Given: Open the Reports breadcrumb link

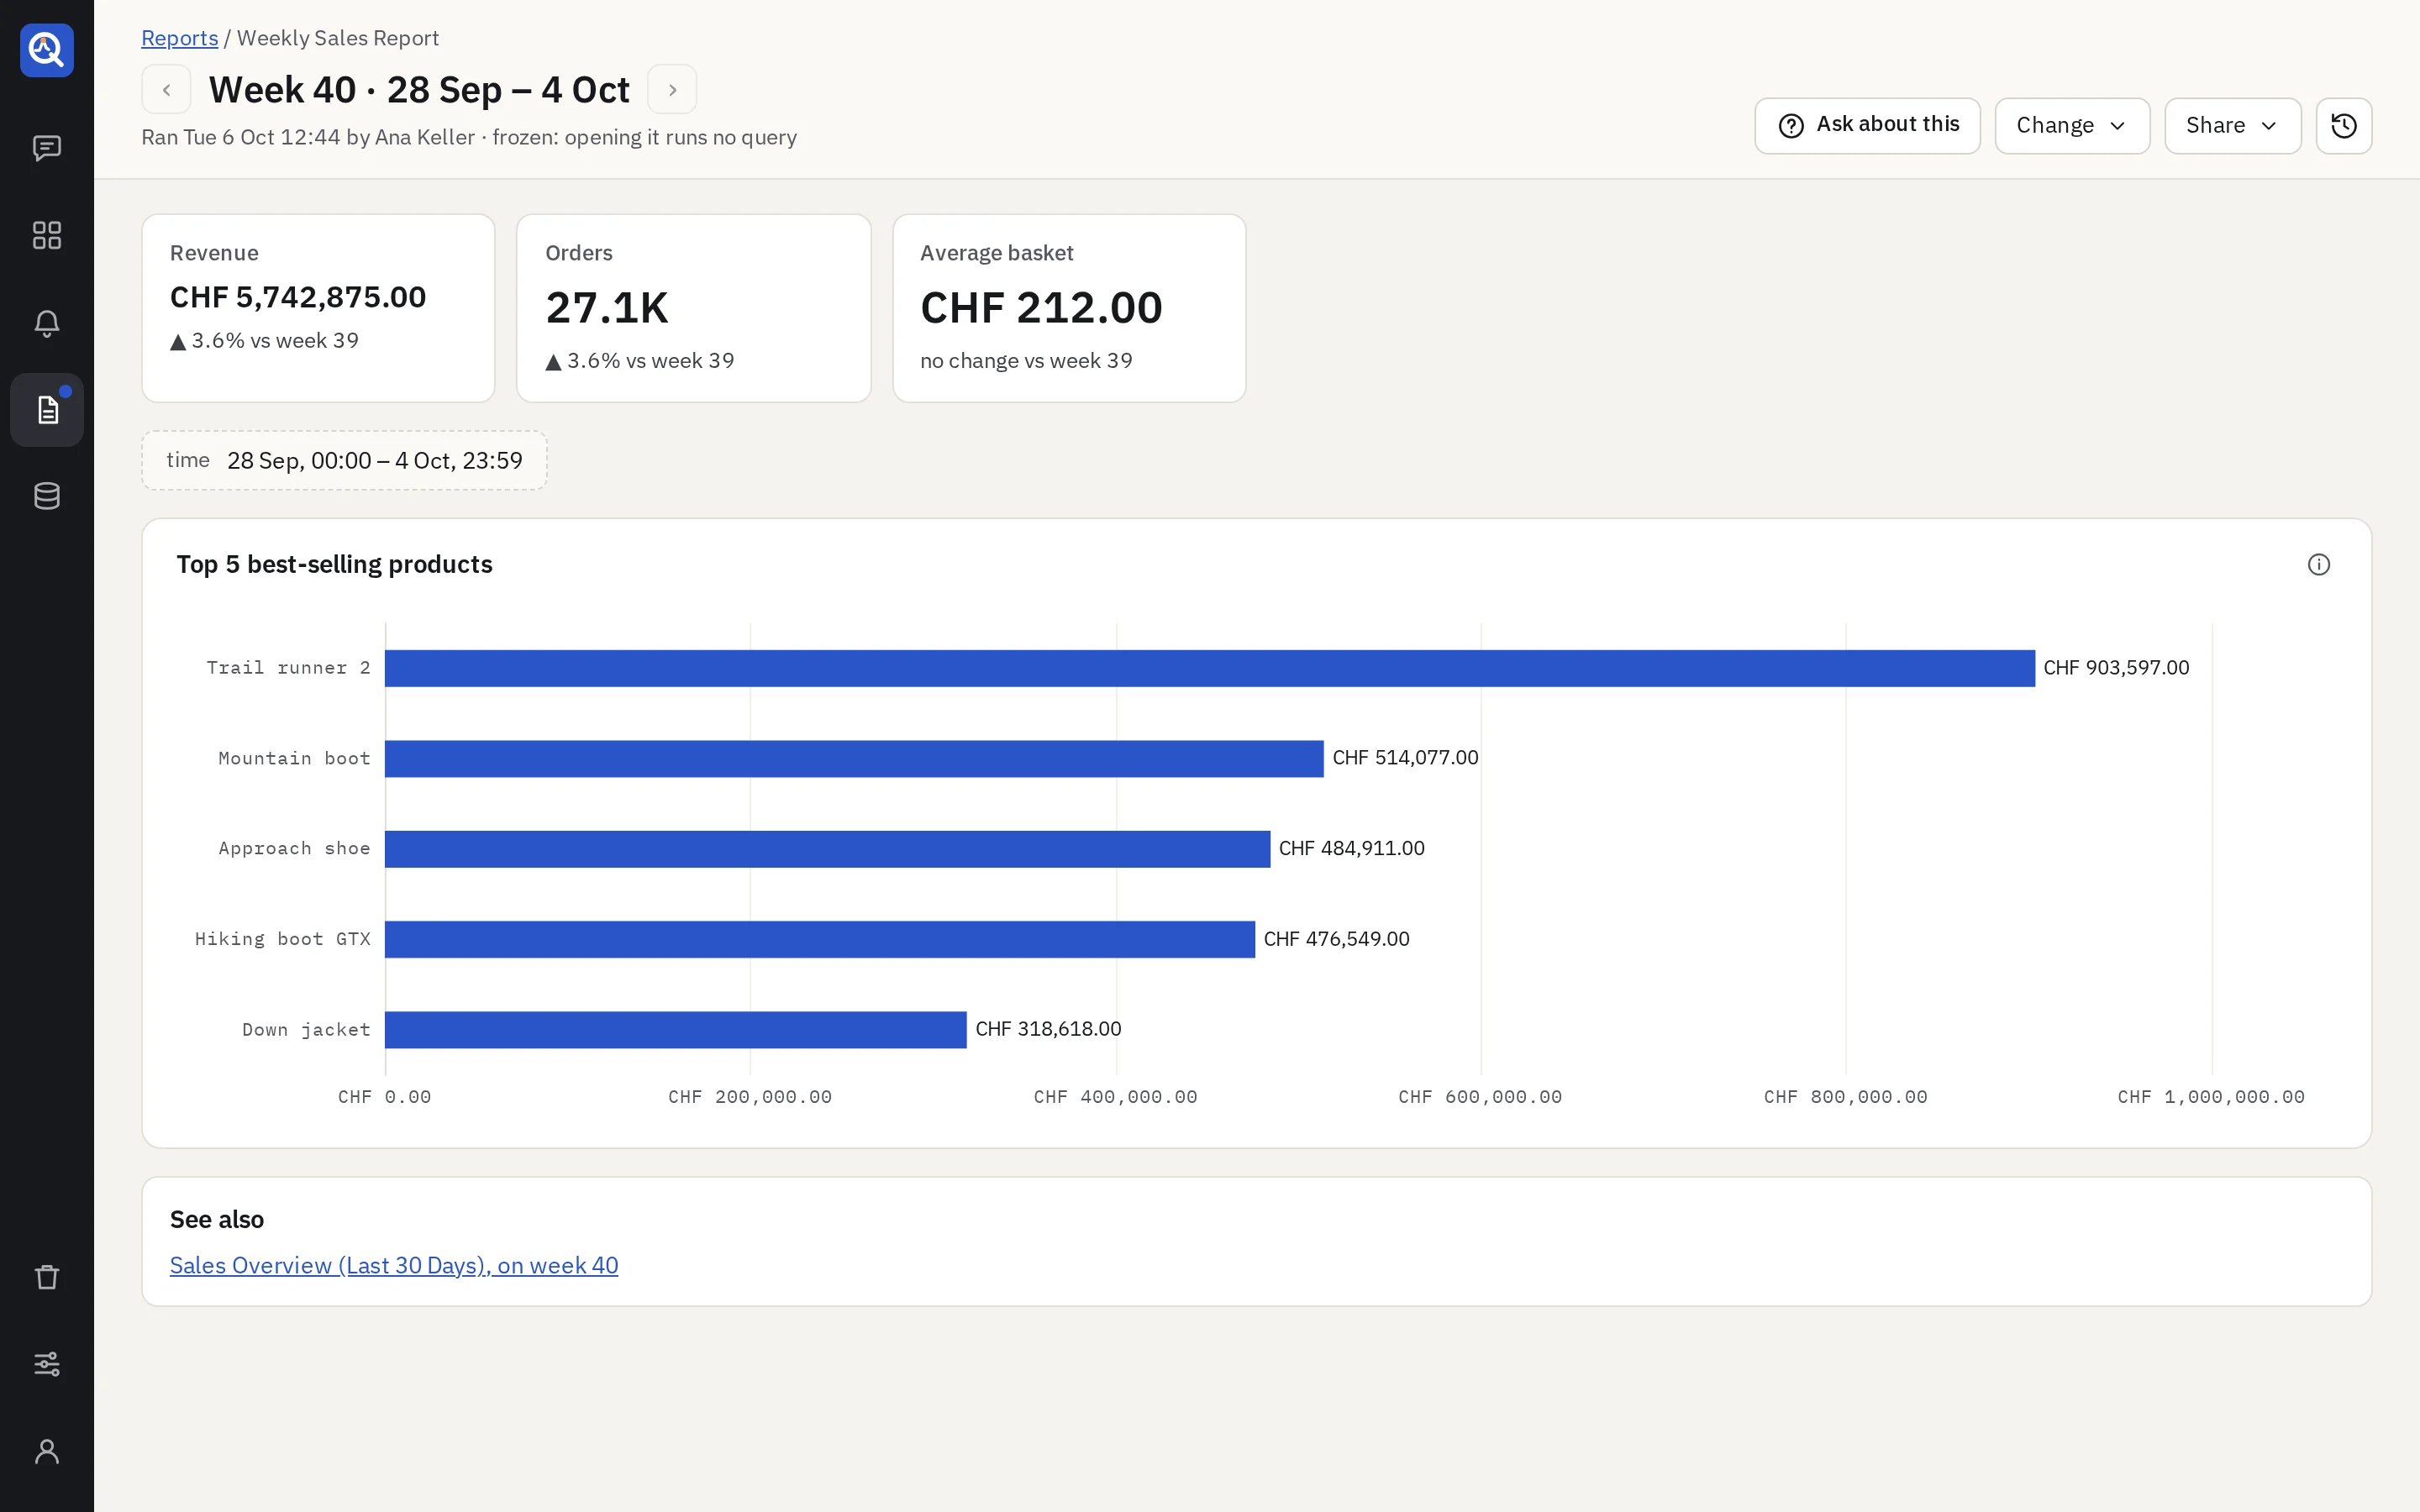Looking at the screenshot, I should 180,38.
